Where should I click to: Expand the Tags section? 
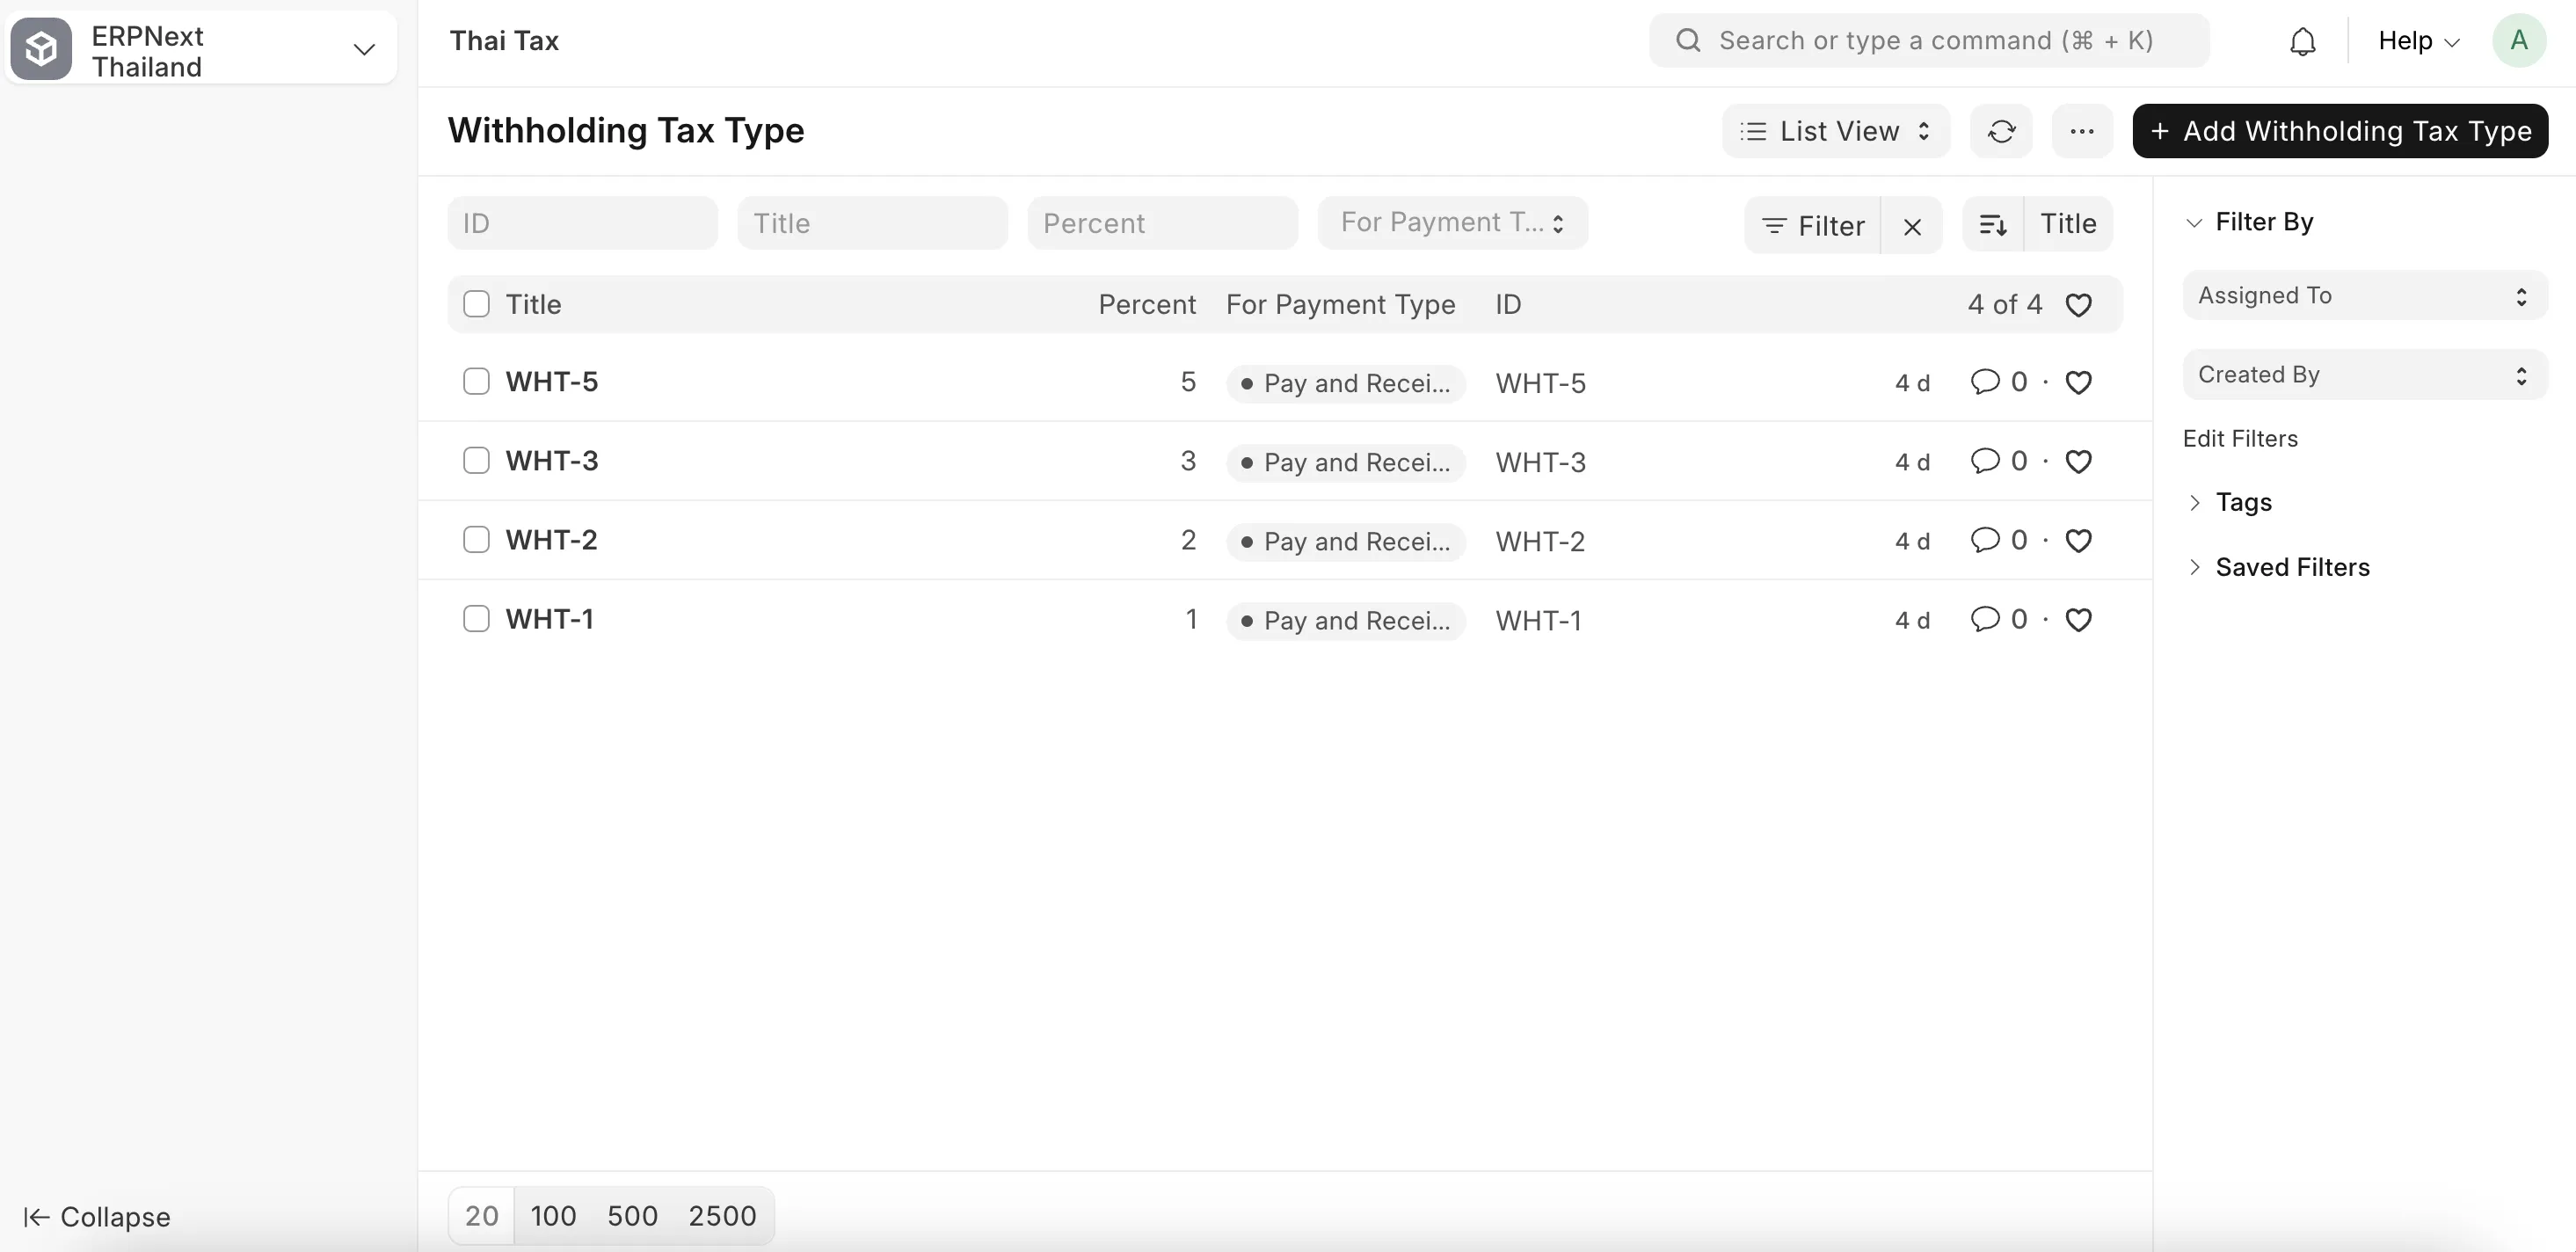(x=2229, y=502)
